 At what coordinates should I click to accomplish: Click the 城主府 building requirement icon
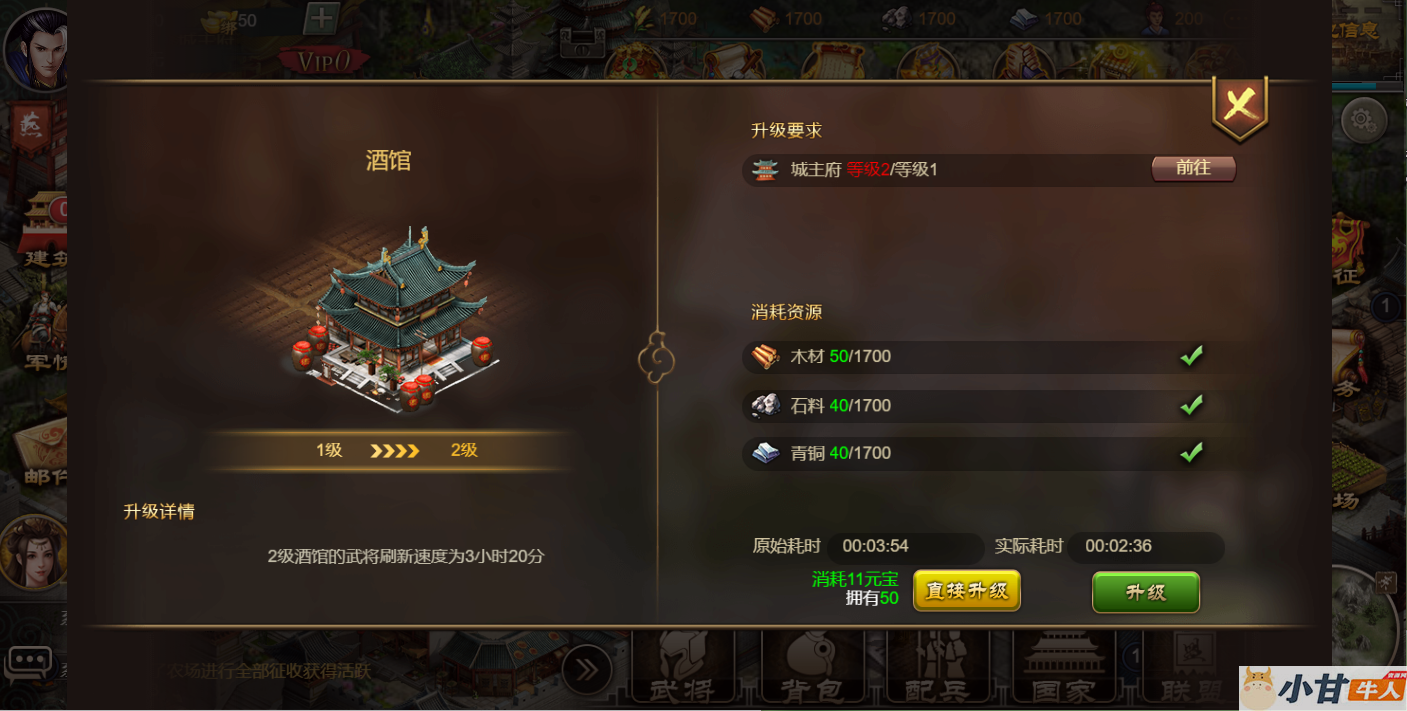click(x=766, y=170)
